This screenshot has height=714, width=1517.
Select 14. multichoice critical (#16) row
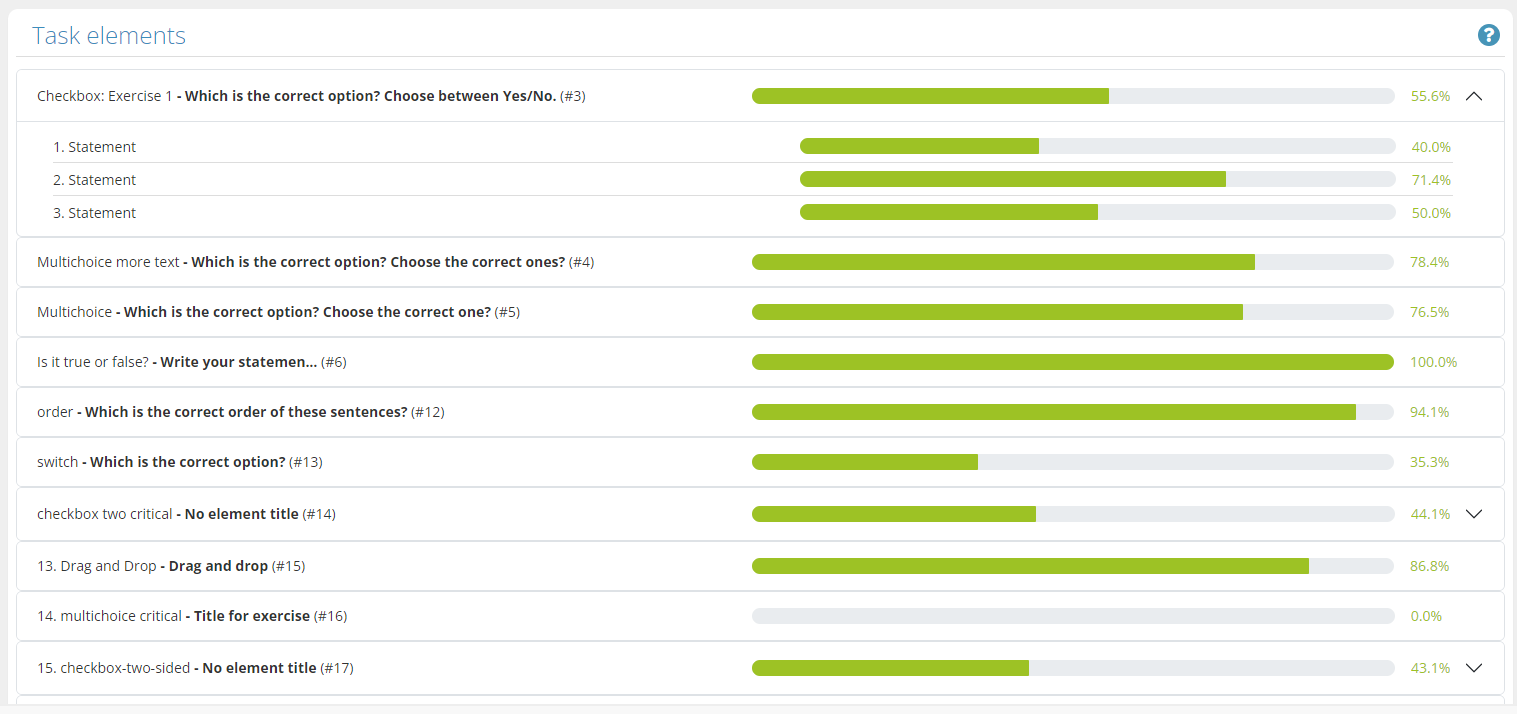point(760,616)
